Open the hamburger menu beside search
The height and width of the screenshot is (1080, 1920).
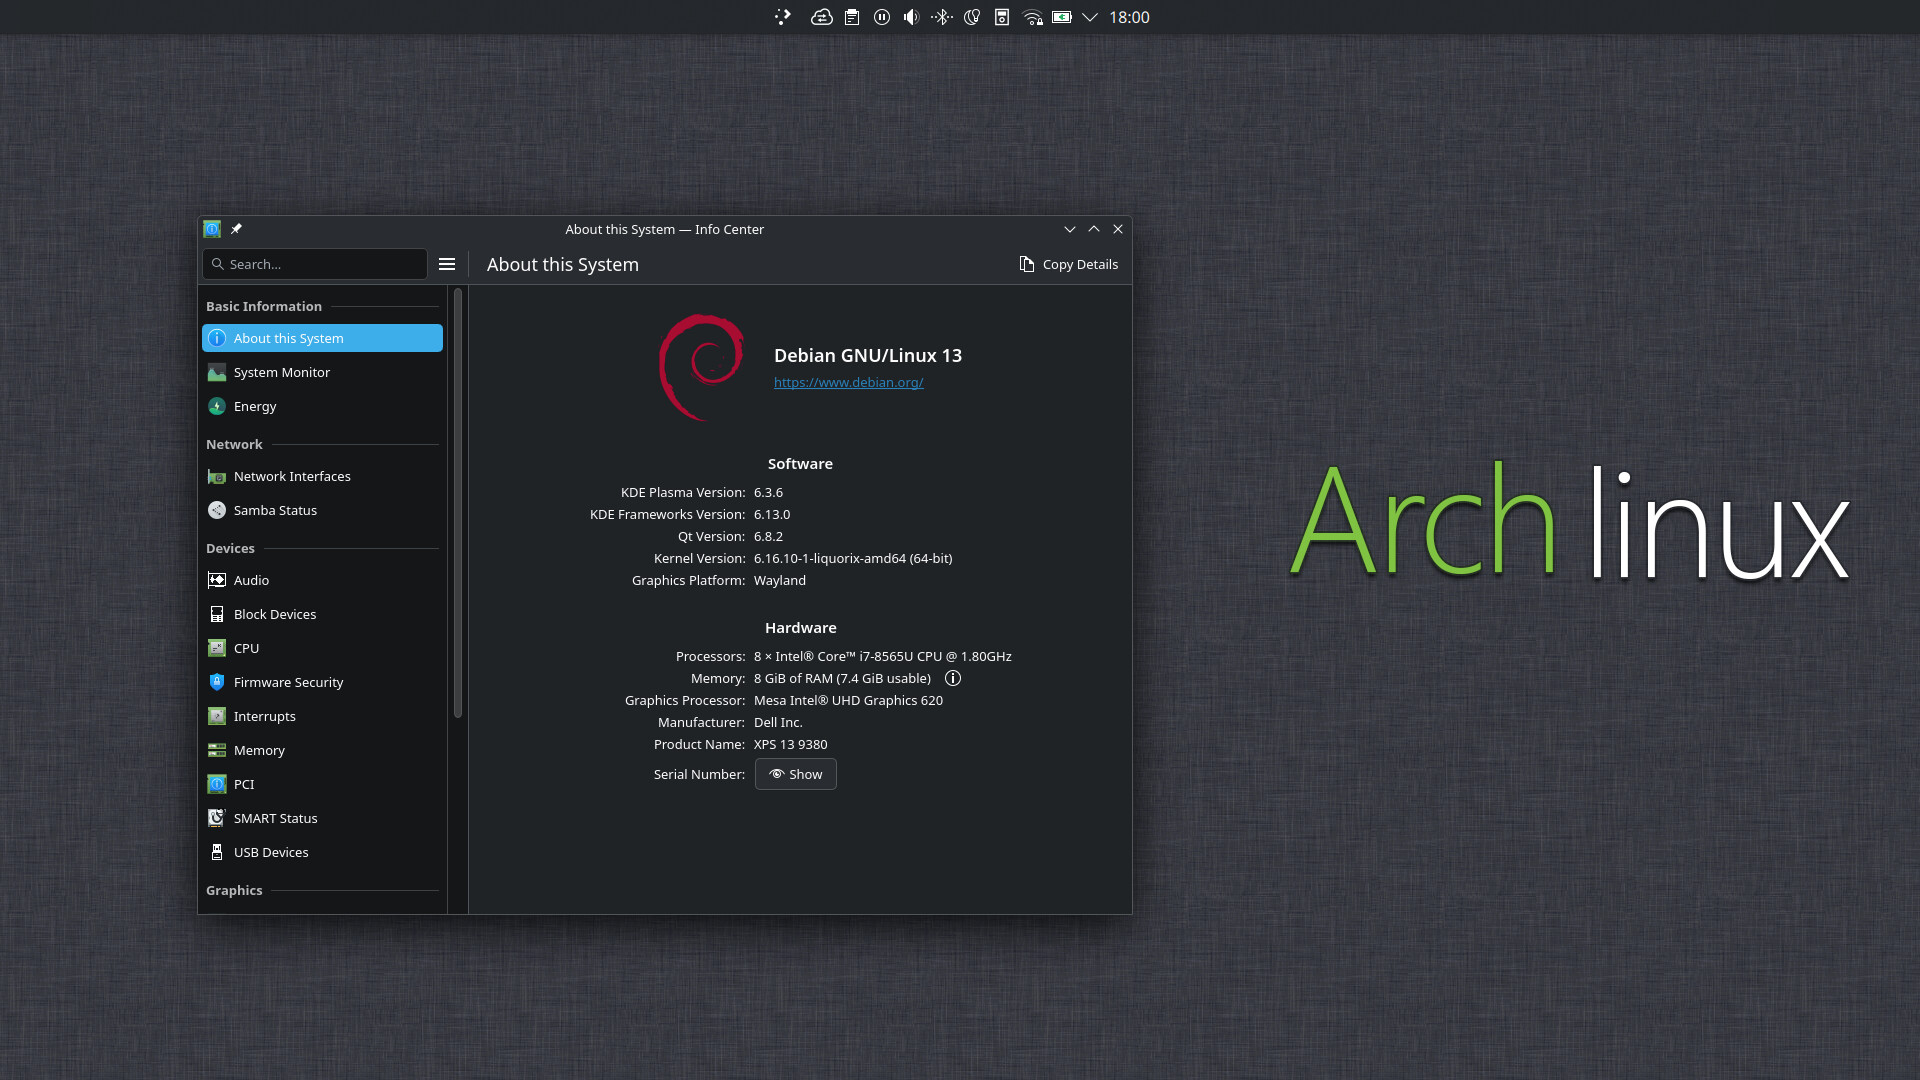click(x=447, y=264)
